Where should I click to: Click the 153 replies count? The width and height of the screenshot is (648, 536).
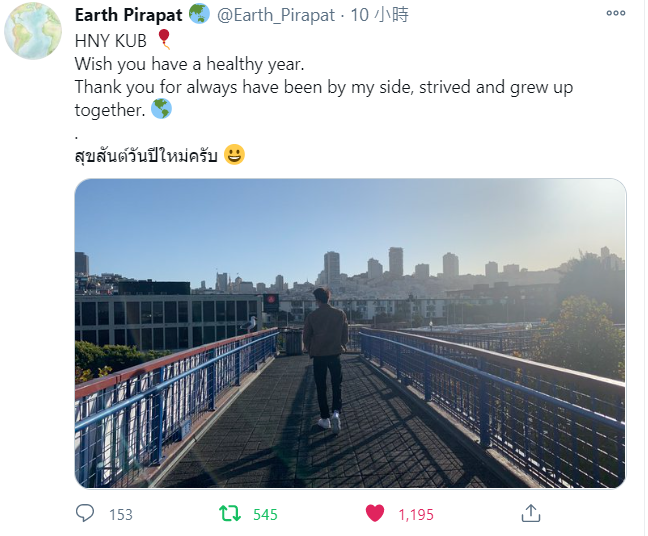(121, 515)
